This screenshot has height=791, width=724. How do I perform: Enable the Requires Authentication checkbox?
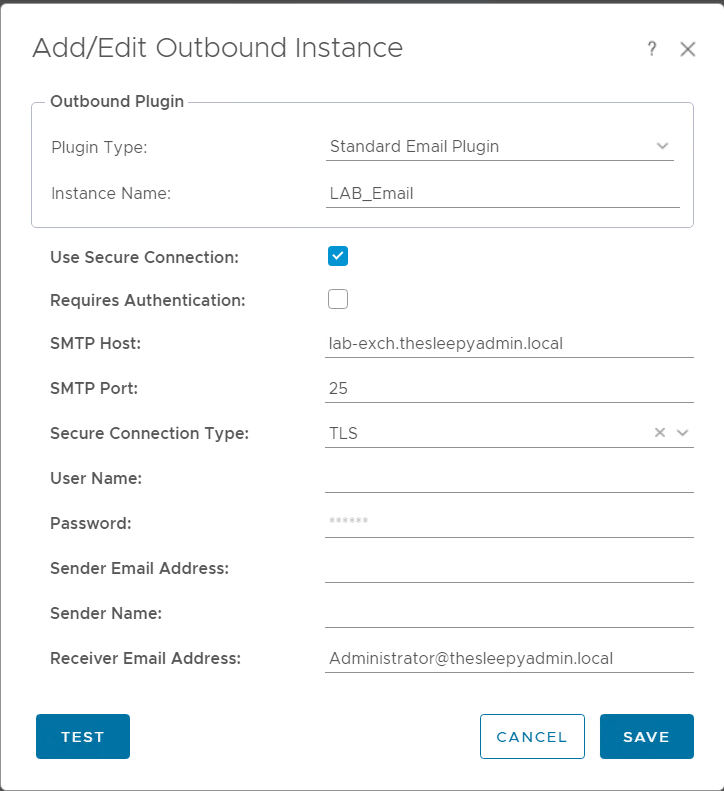pyautogui.click(x=338, y=299)
